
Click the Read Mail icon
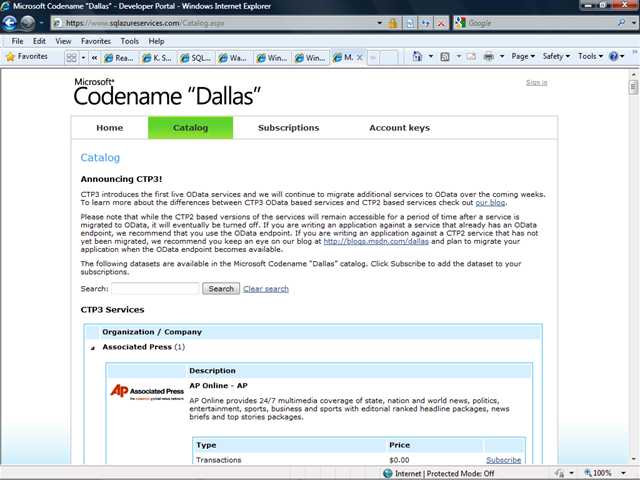(x=471, y=56)
